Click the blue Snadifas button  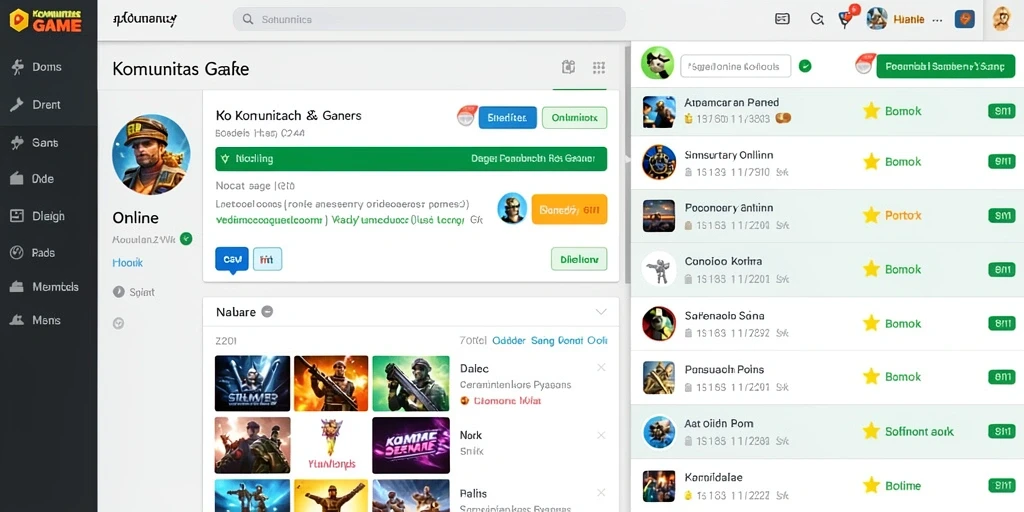click(507, 118)
